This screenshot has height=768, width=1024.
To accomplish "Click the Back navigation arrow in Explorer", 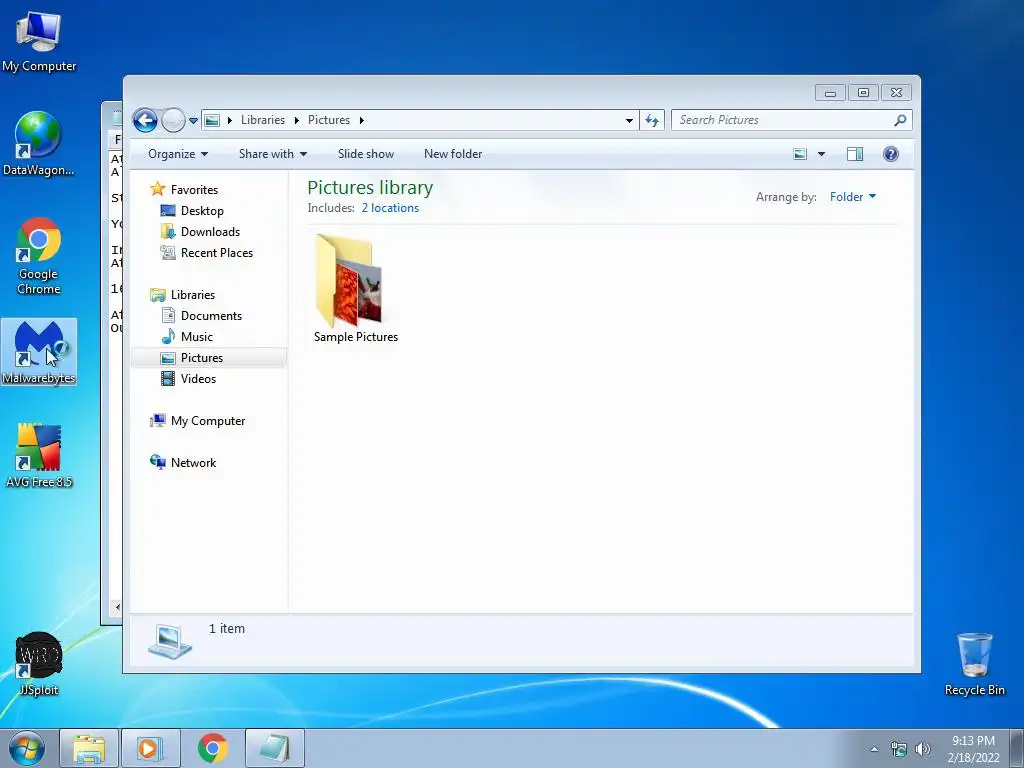I will [145, 120].
